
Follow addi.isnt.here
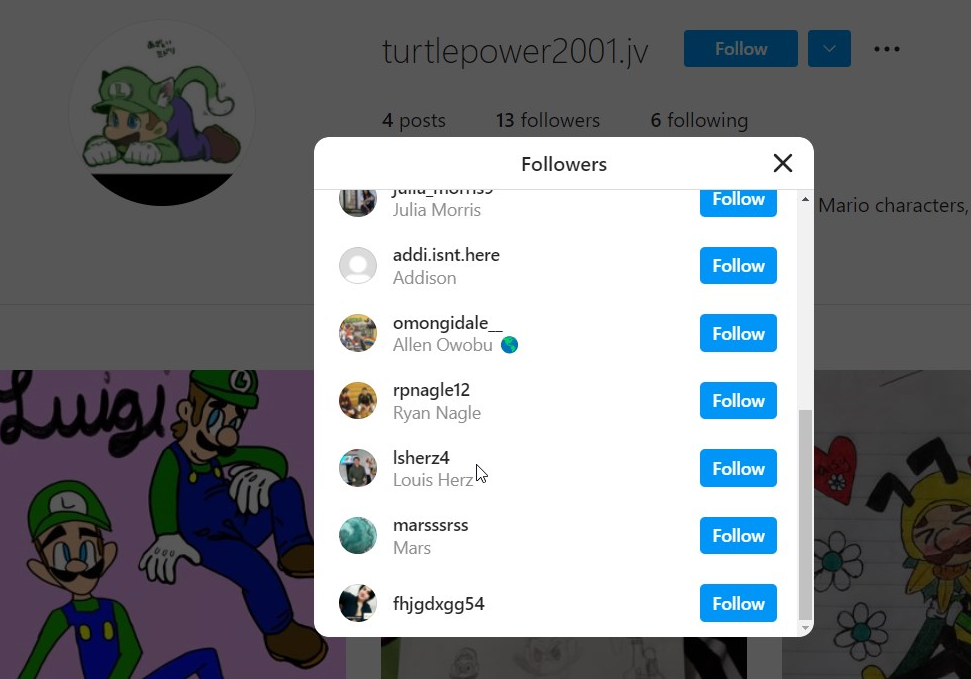pos(738,266)
